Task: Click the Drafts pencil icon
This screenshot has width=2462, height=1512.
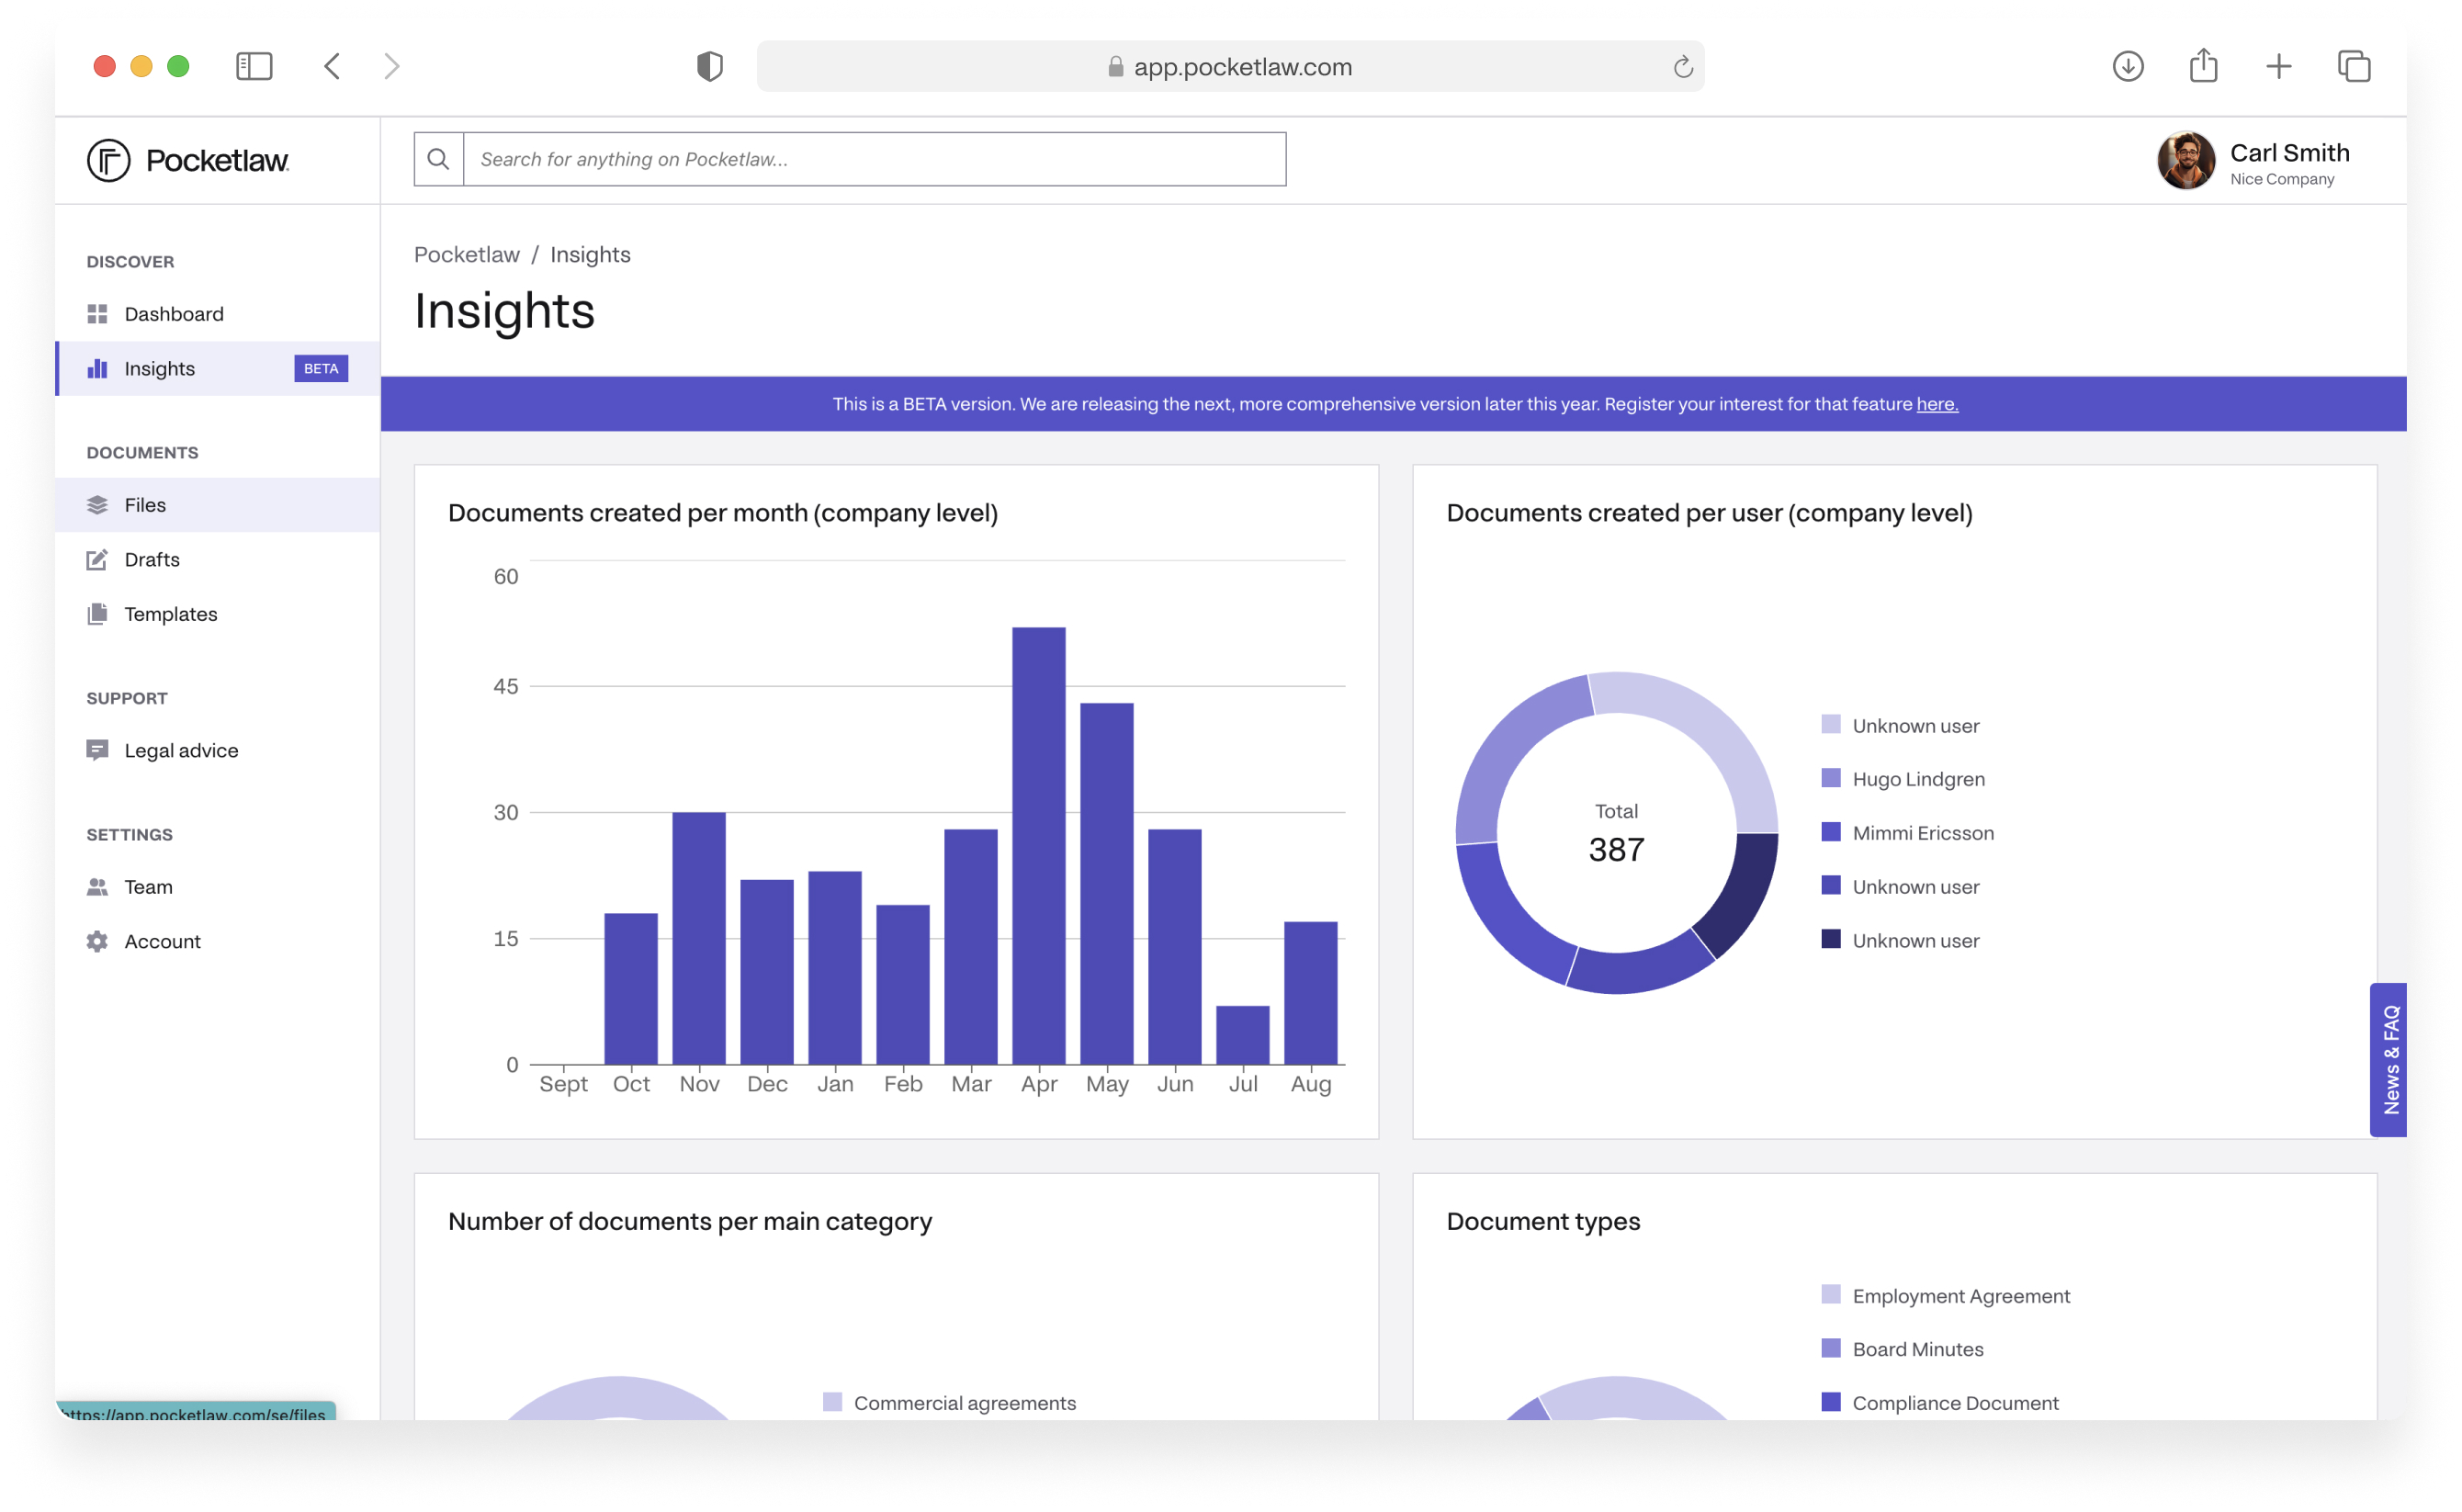Action: (97, 560)
